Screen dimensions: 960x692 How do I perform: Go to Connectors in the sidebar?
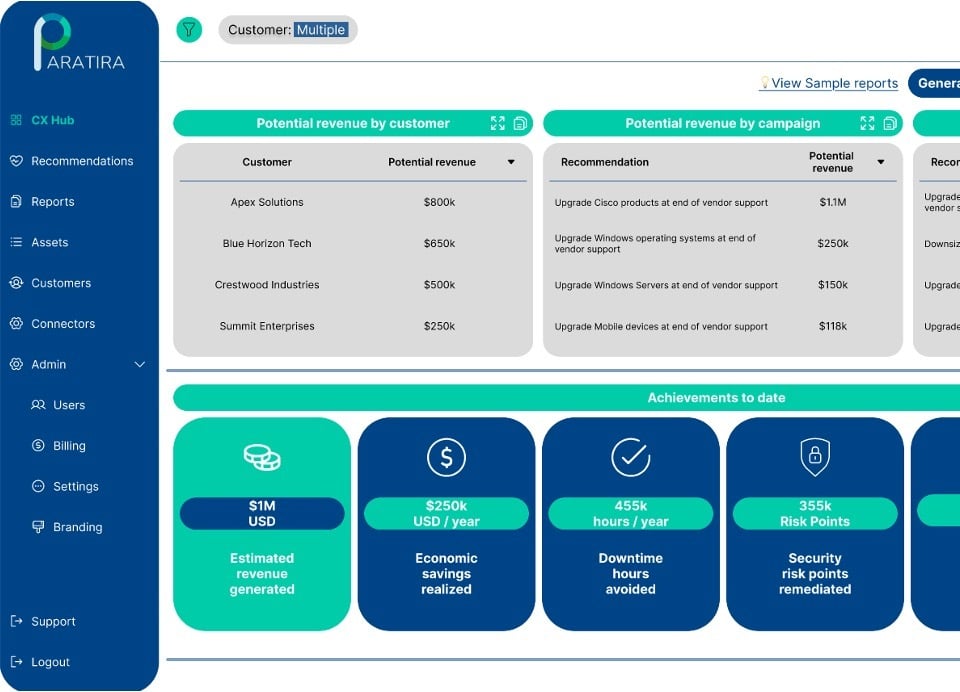[63, 324]
